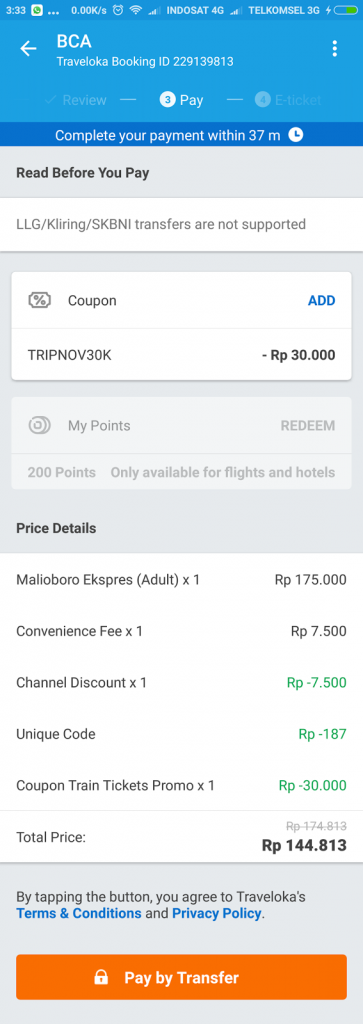Open Privacy Policy link
The image size is (363, 1024).
217,913
